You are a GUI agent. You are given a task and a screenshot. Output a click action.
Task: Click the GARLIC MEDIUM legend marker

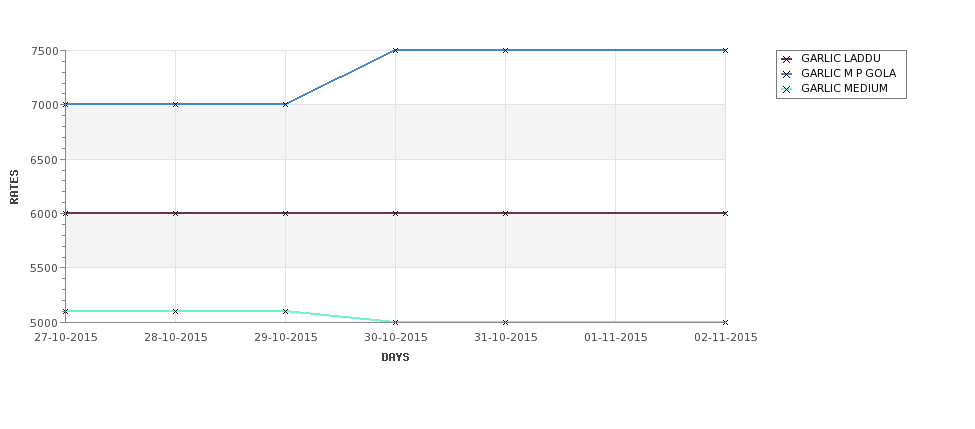click(x=786, y=89)
